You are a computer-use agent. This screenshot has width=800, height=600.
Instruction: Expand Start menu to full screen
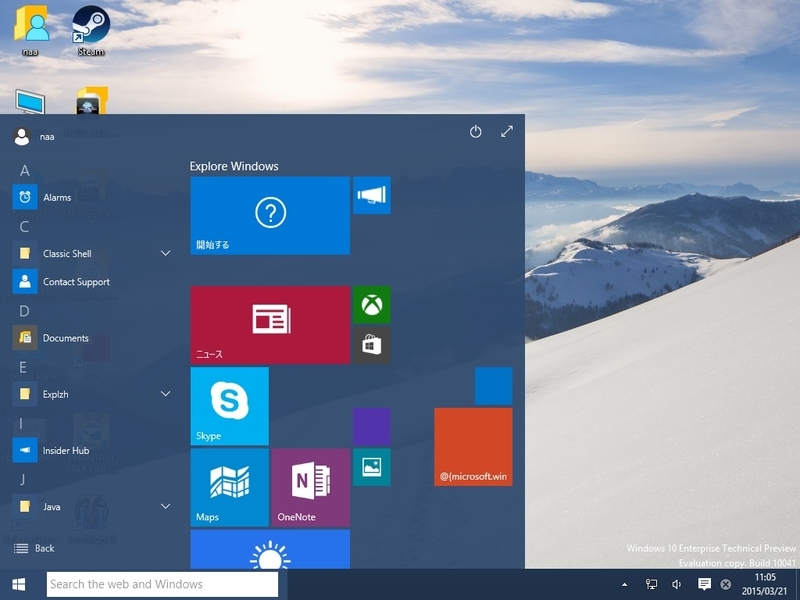click(507, 132)
